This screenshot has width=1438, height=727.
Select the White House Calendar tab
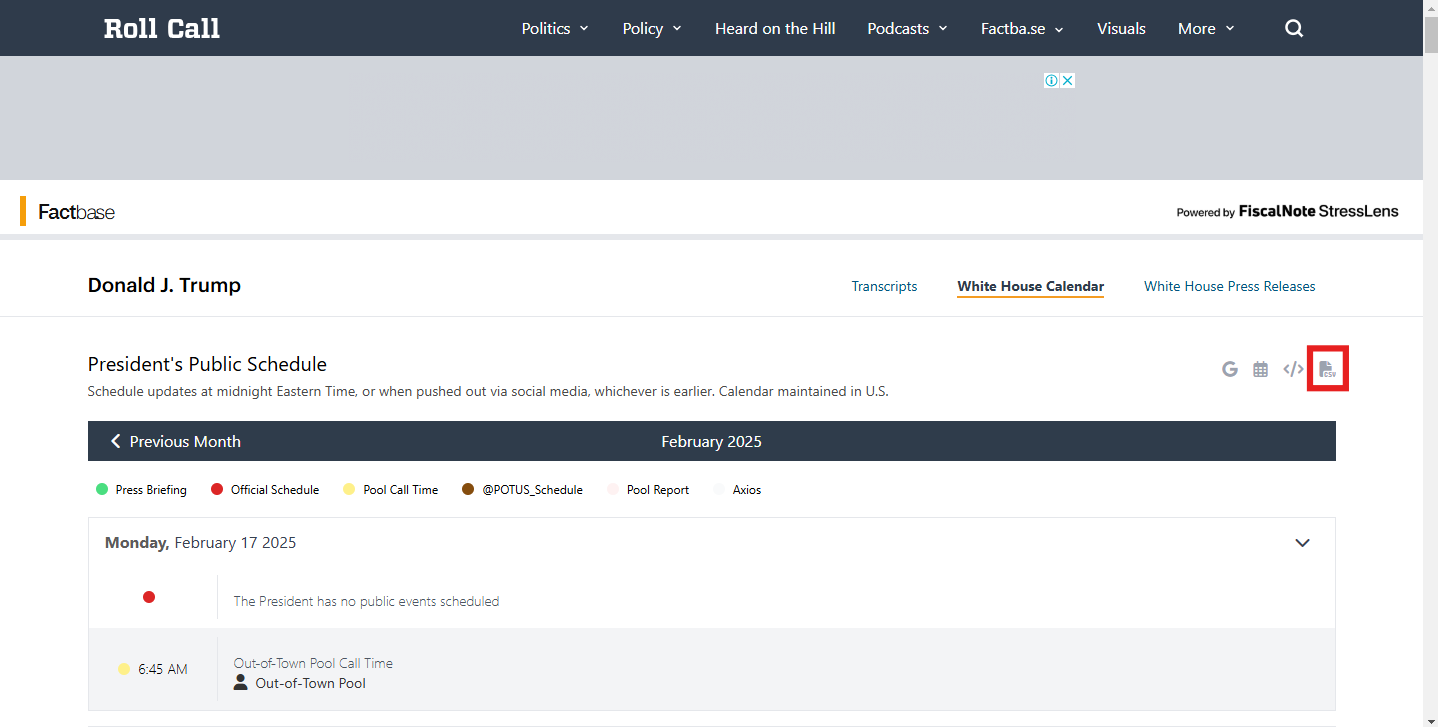(1031, 286)
